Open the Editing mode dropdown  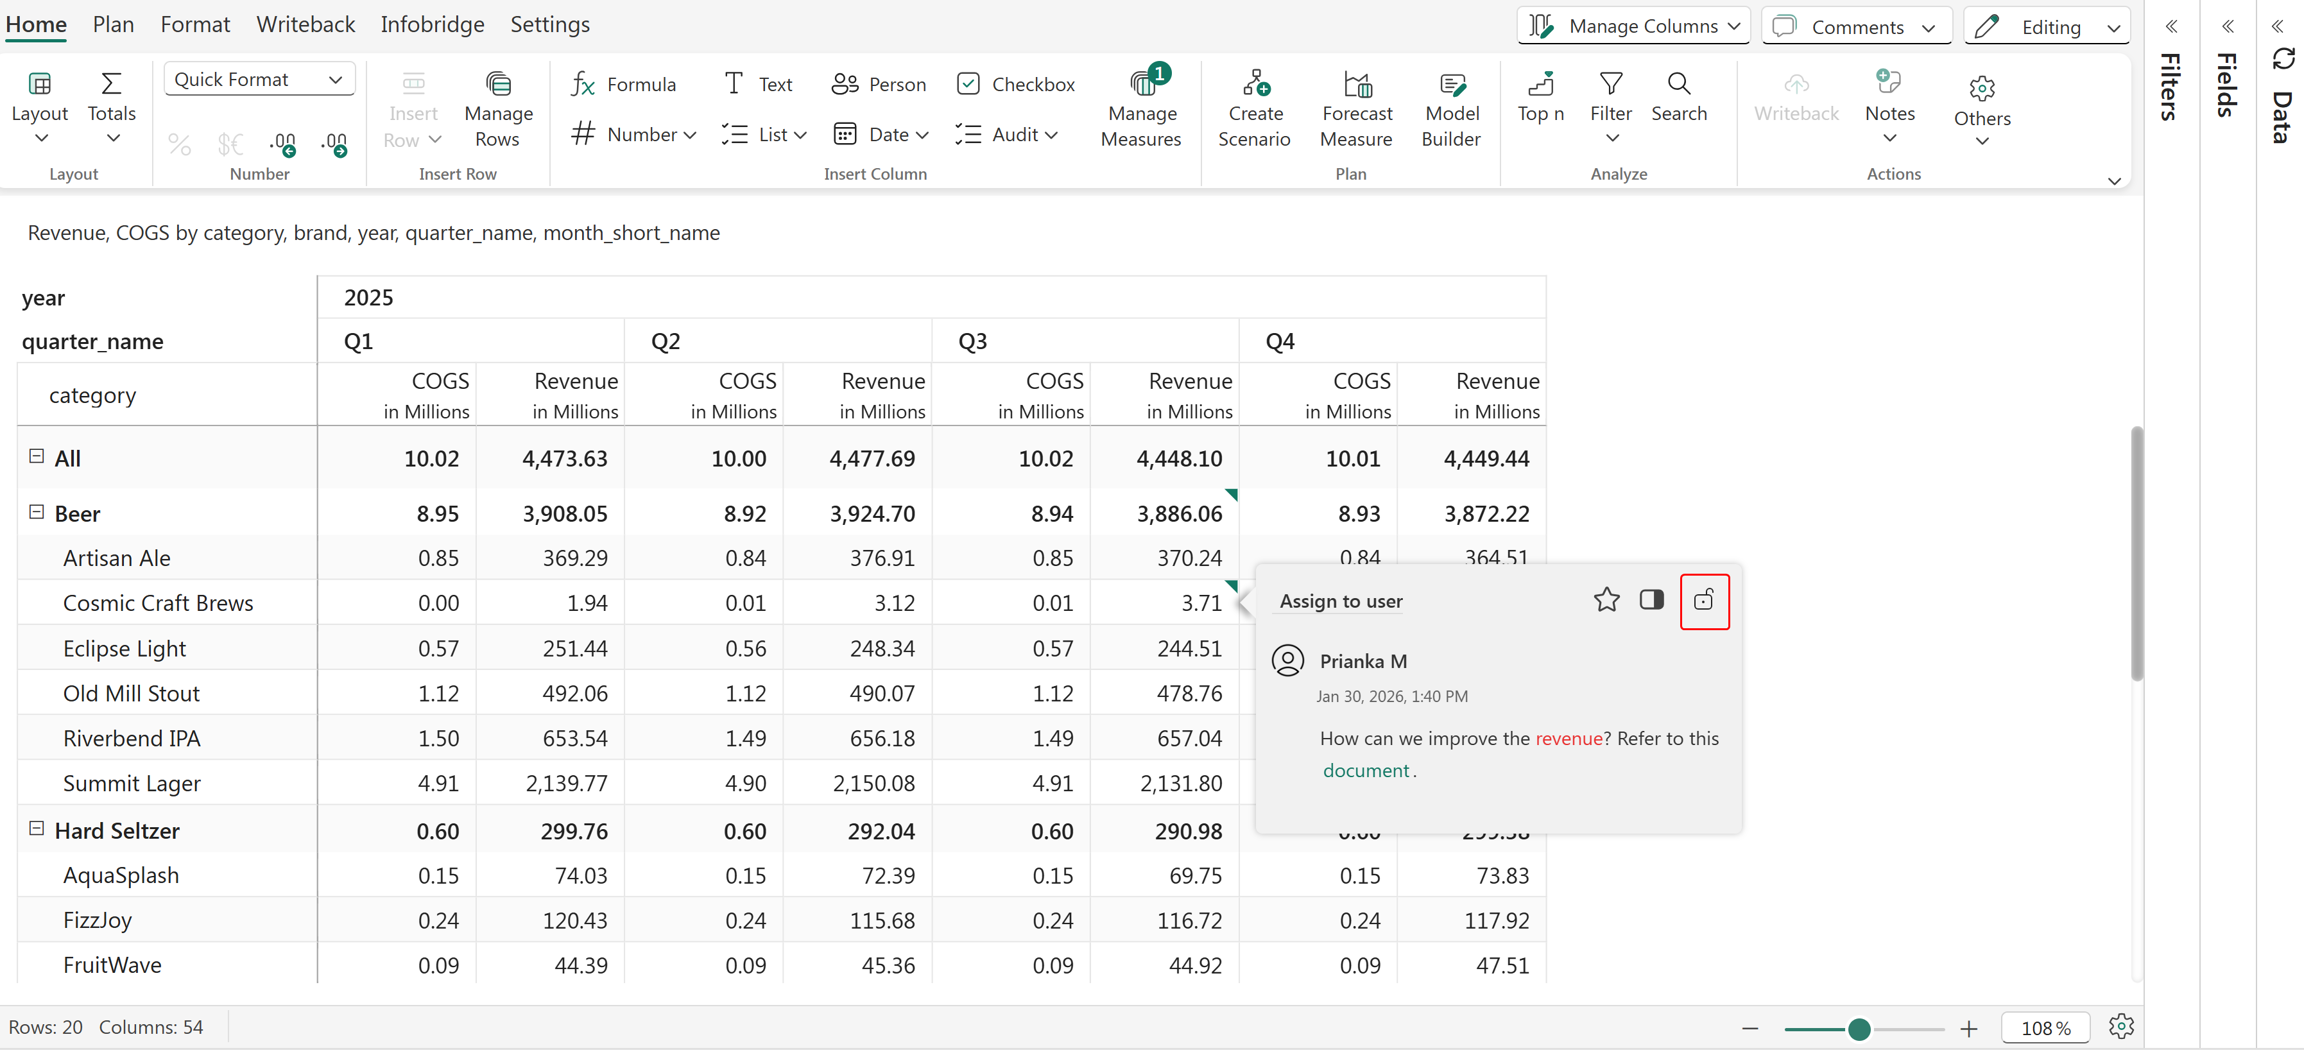pyautogui.click(x=2046, y=26)
